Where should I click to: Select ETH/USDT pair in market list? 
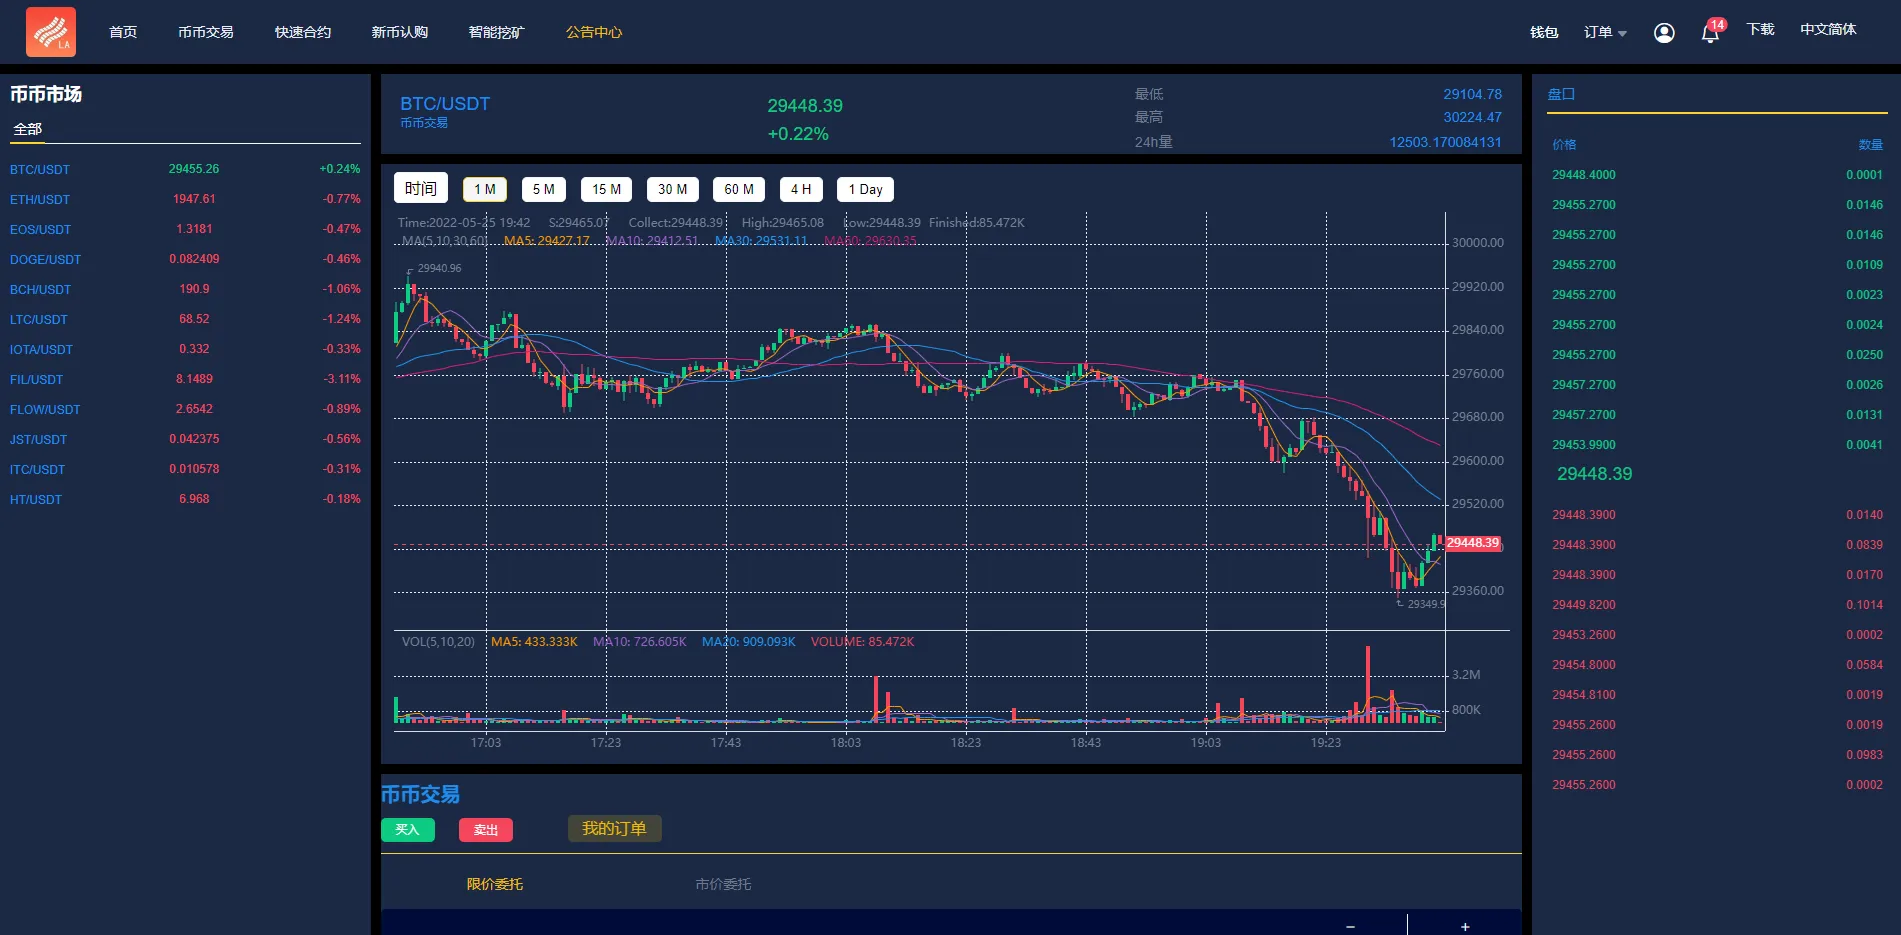(40, 199)
